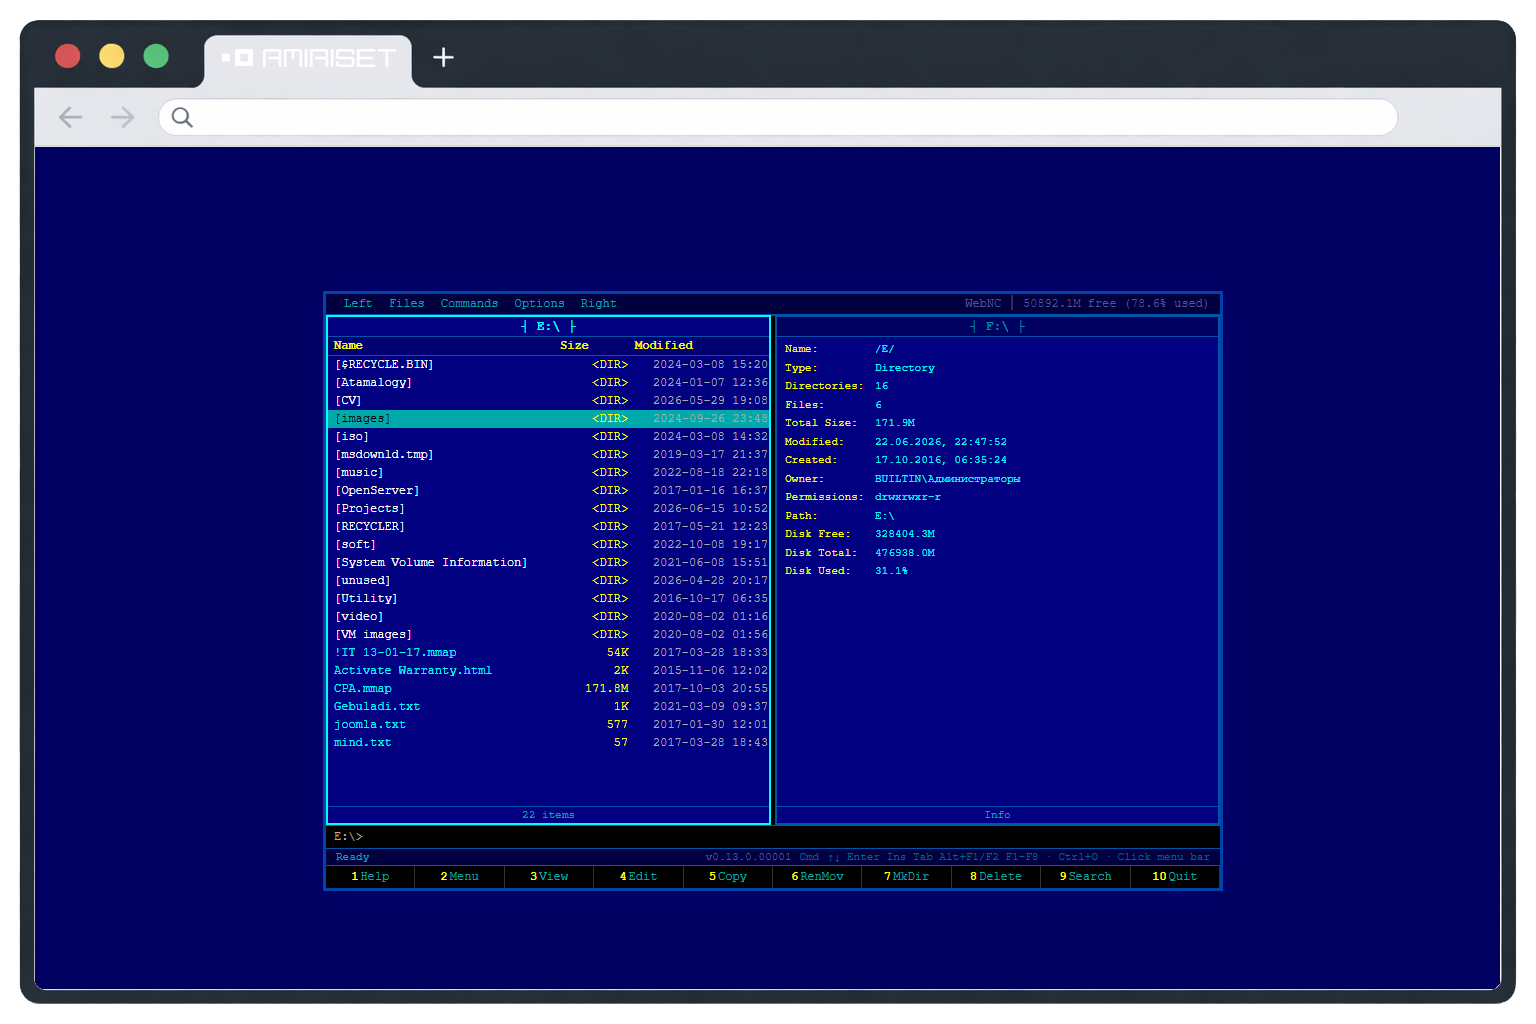The height and width of the screenshot is (1024, 1536).
Task: Click the 3 View function key button
Action: tap(549, 877)
